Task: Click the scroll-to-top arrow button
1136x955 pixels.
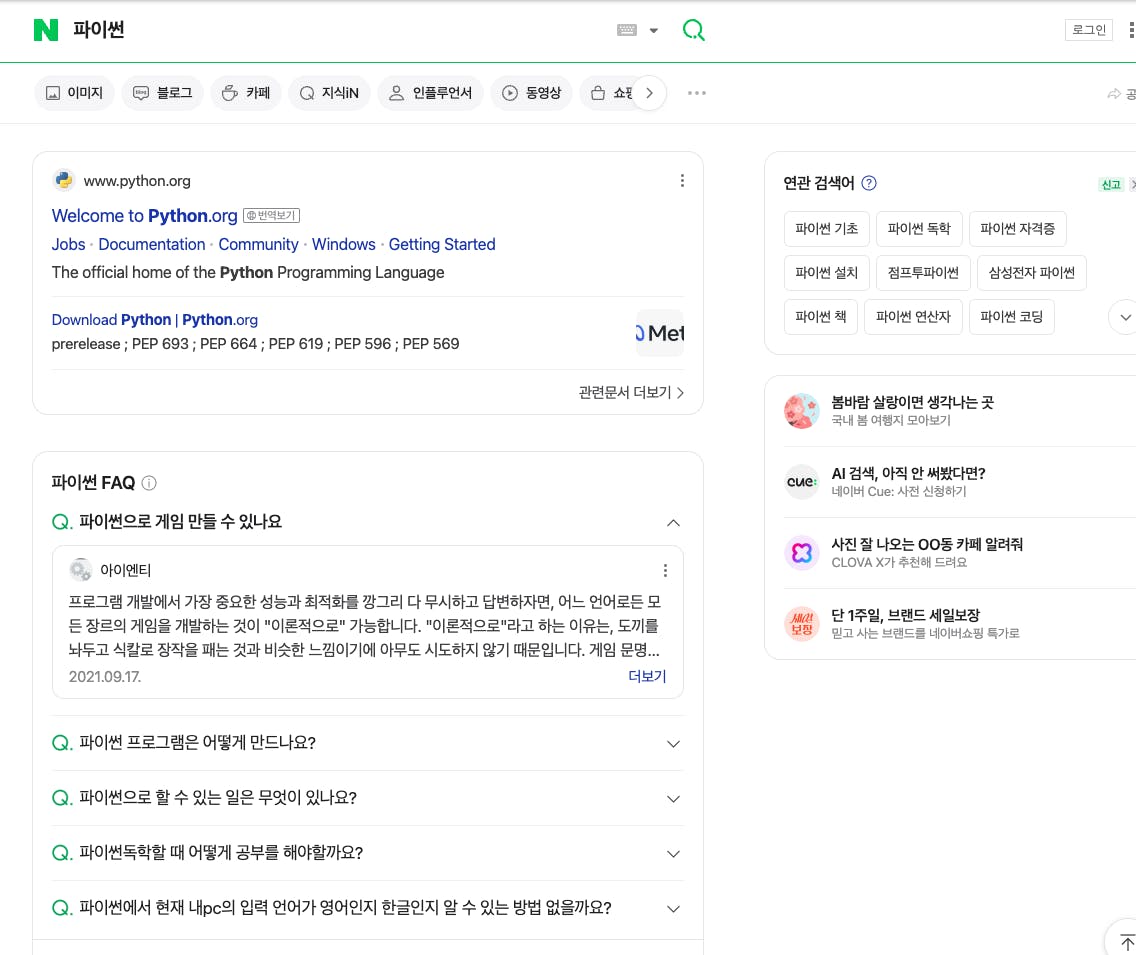Action: tap(1126, 941)
